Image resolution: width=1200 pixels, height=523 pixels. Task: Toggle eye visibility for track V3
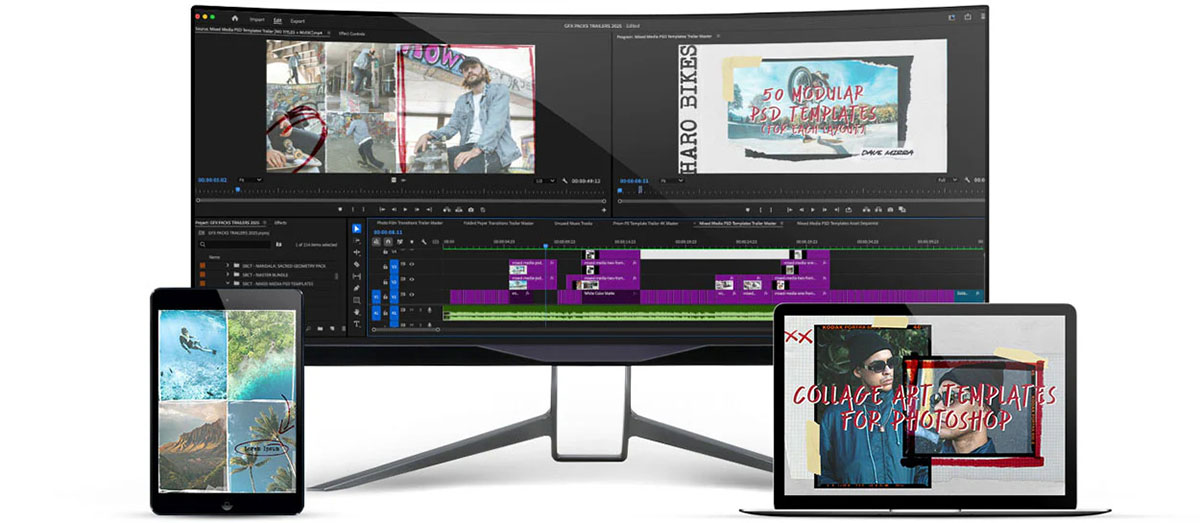[411, 265]
